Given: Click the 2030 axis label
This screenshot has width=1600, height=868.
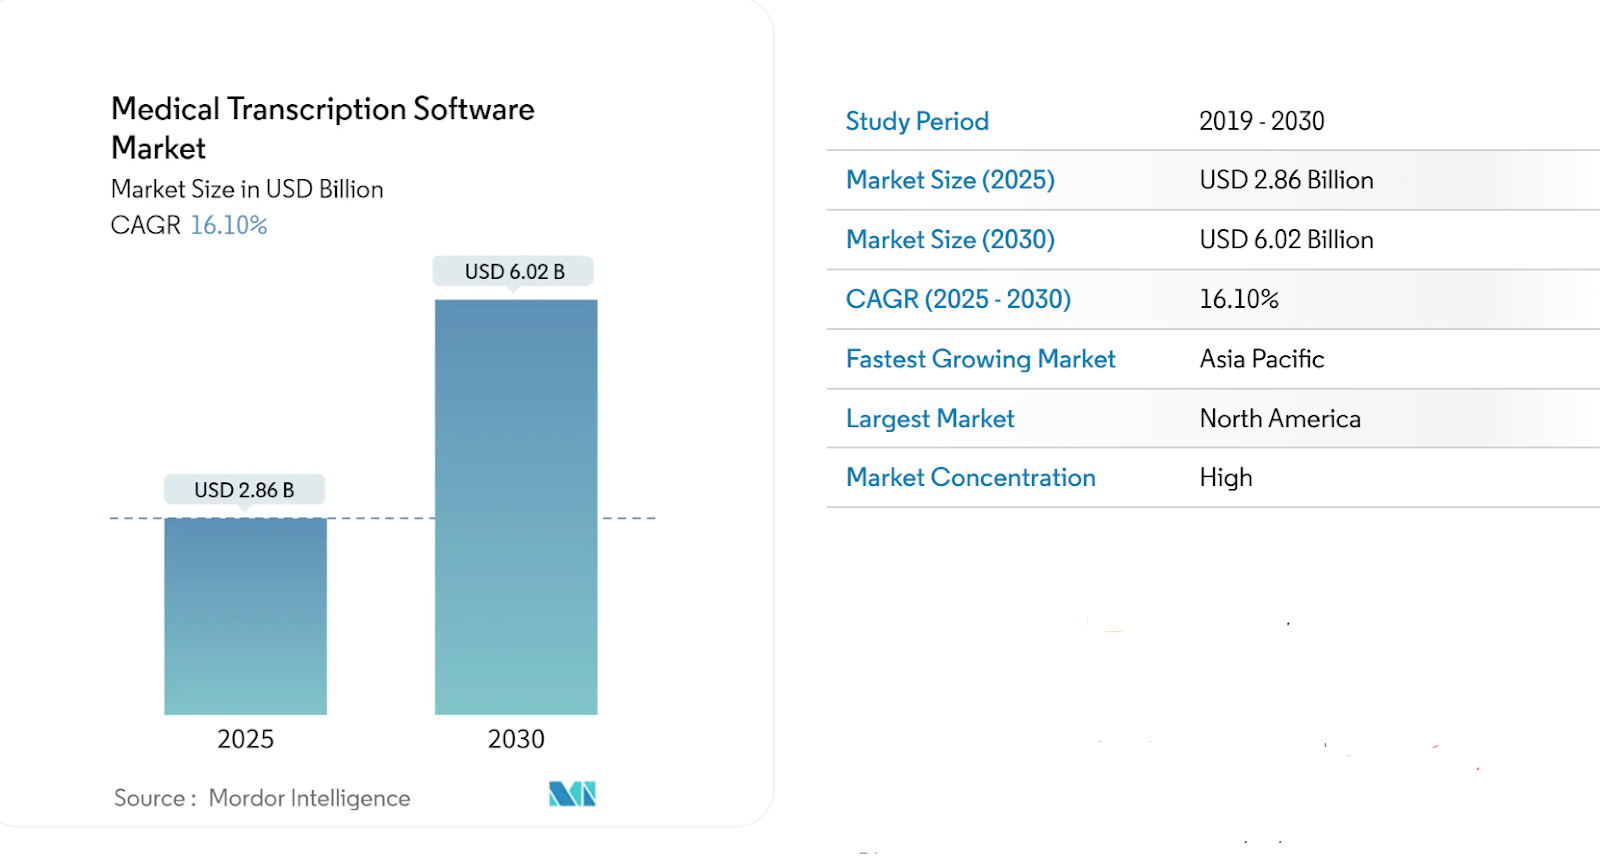Looking at the screenshot, I should point(516,739).
